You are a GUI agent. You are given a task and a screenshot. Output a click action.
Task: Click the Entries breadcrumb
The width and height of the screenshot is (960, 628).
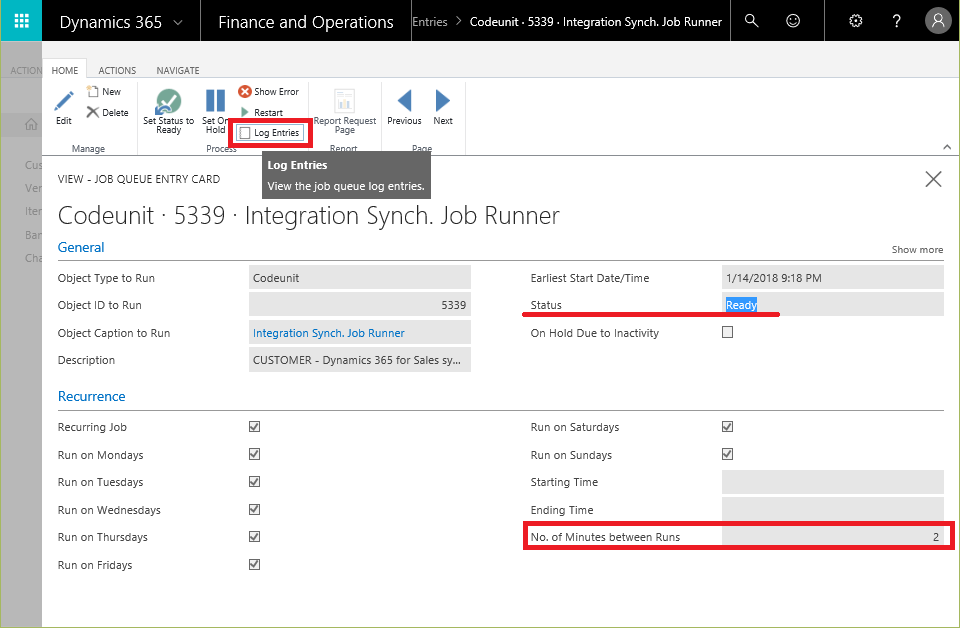(x=430, y=21)
